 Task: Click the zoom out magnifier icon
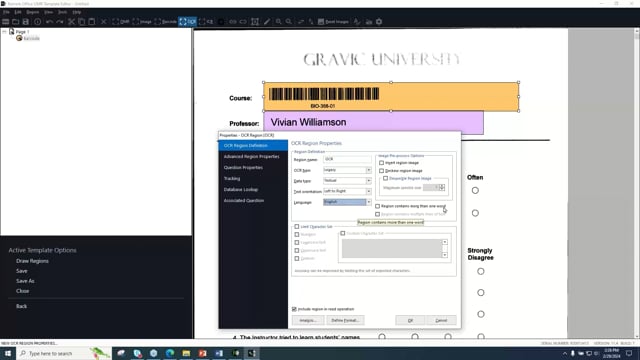(289, 22)
